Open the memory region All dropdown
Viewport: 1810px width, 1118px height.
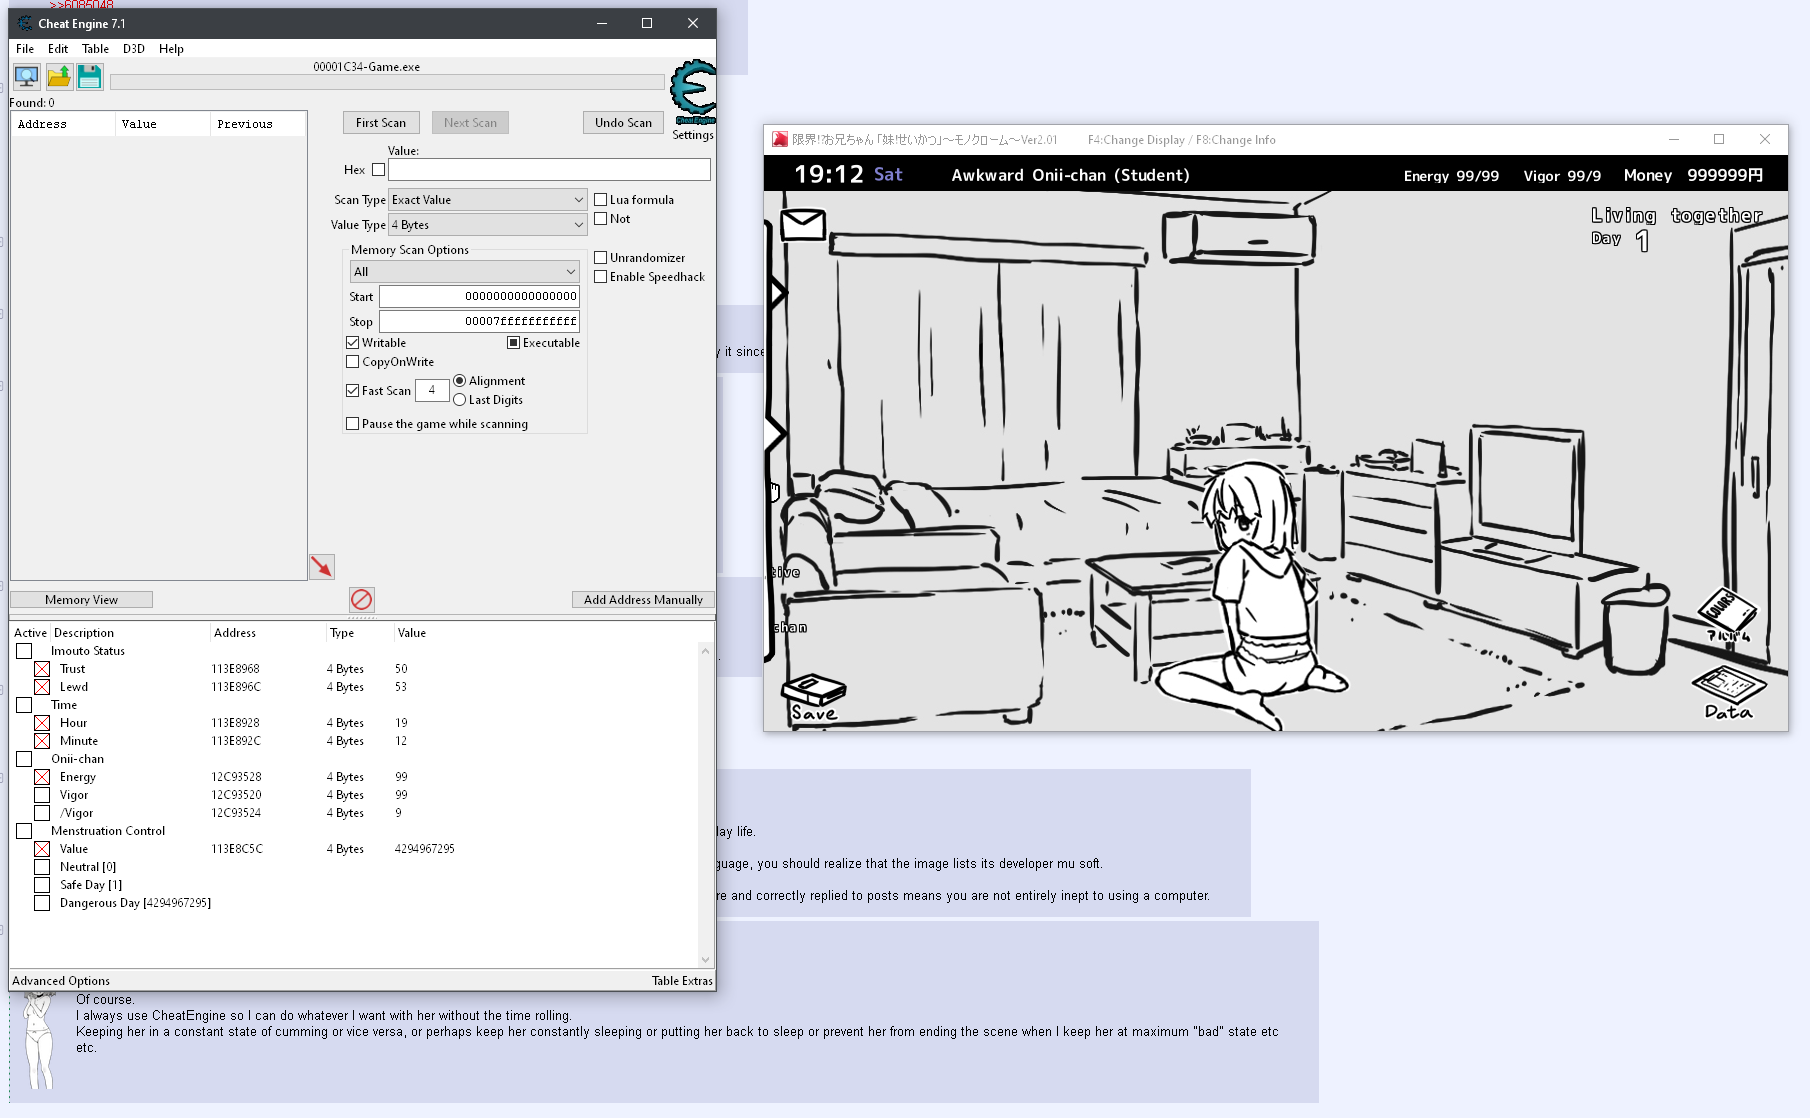click(465, 272)
